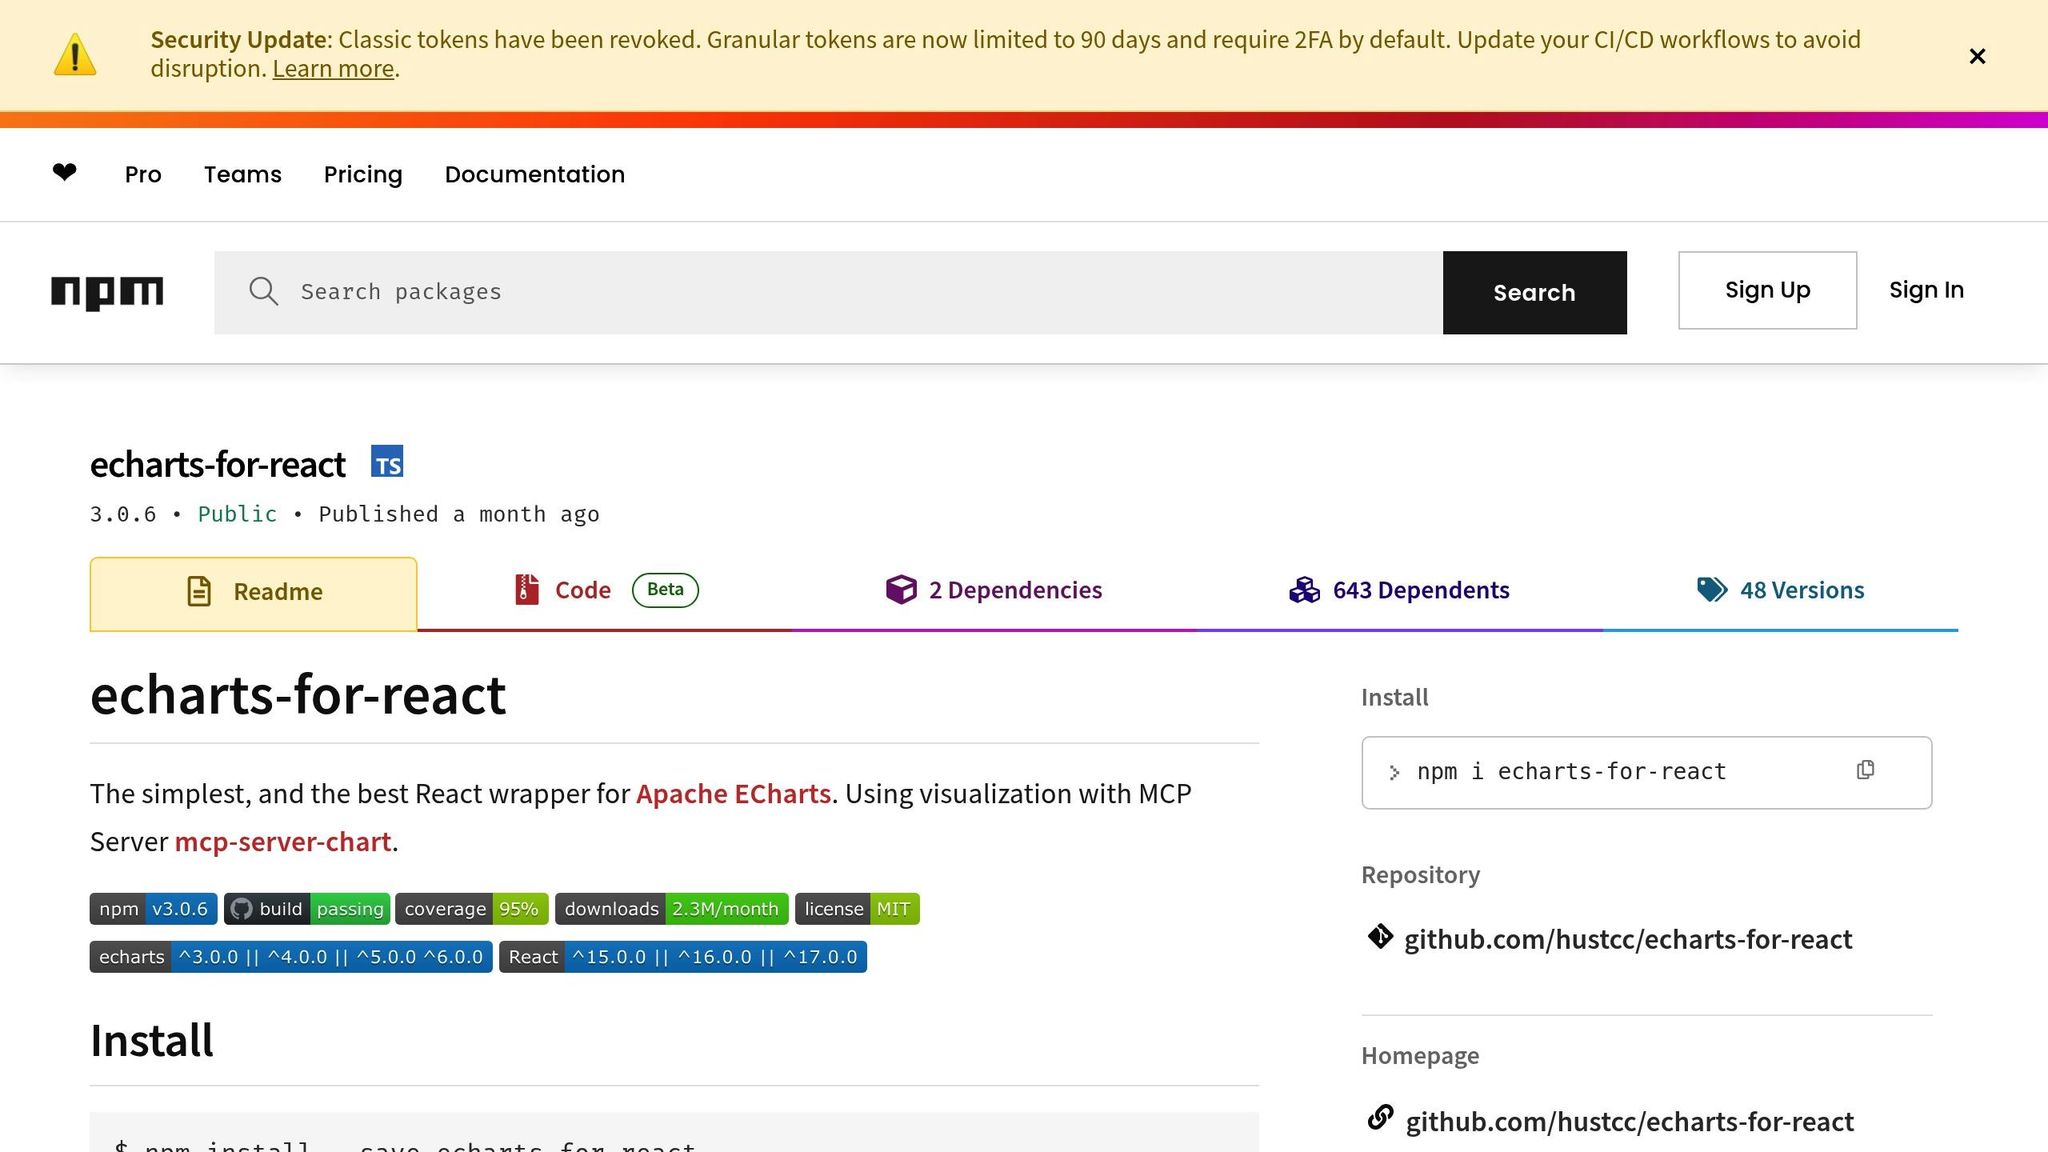Screen dimensions: 2048x1152
Task: Open the 643 Dependents tab
Action: (1399, 590)
